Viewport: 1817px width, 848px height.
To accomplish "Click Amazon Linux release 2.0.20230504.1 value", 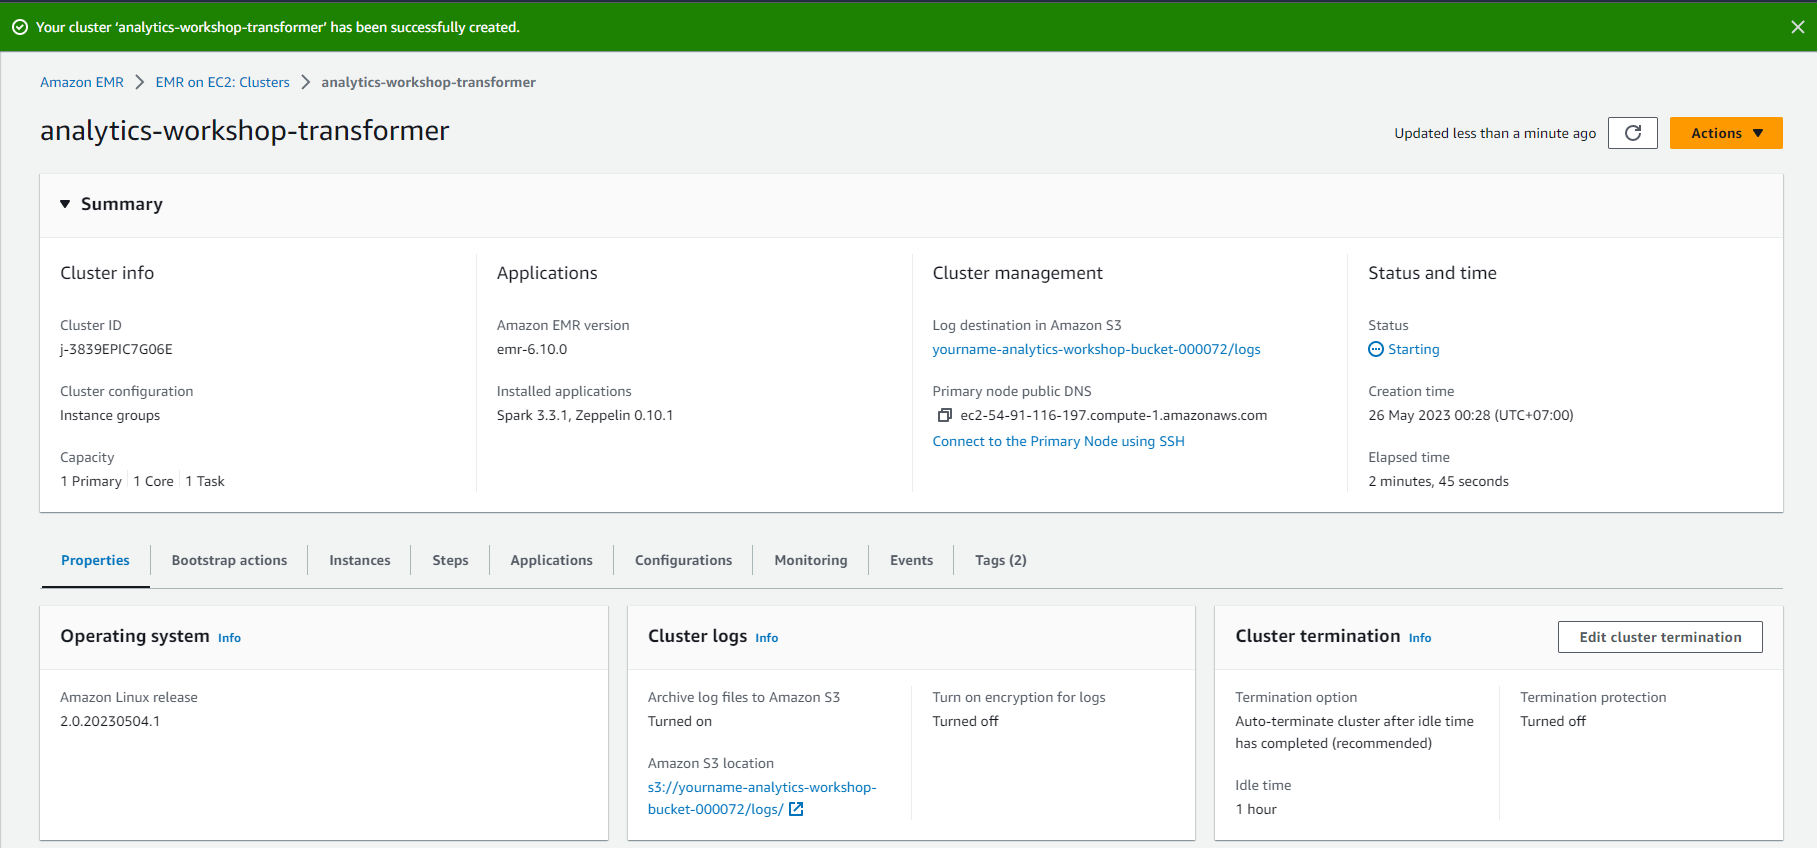I will coord(110,721).
